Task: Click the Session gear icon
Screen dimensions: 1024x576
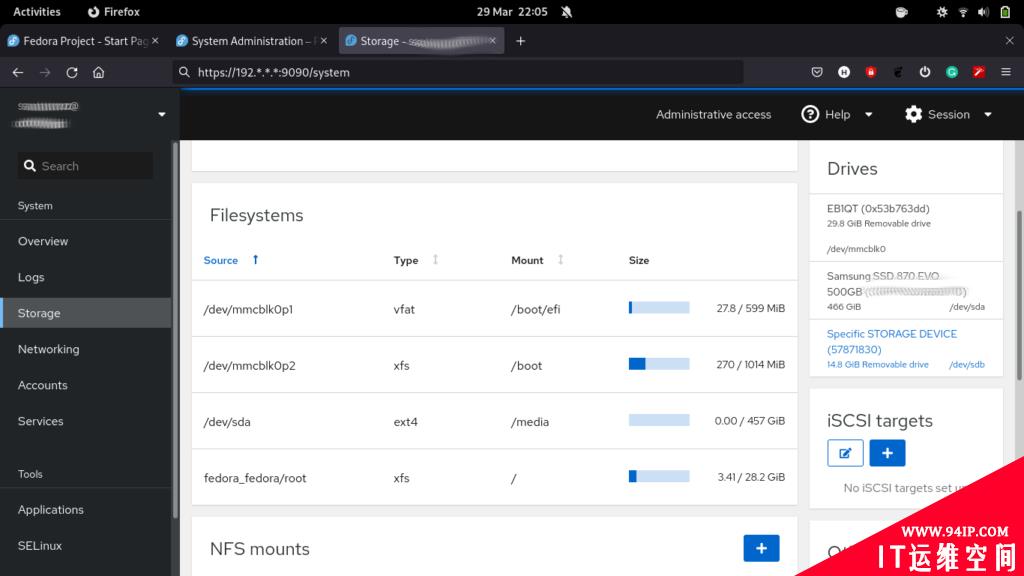Action: (914, 114)
